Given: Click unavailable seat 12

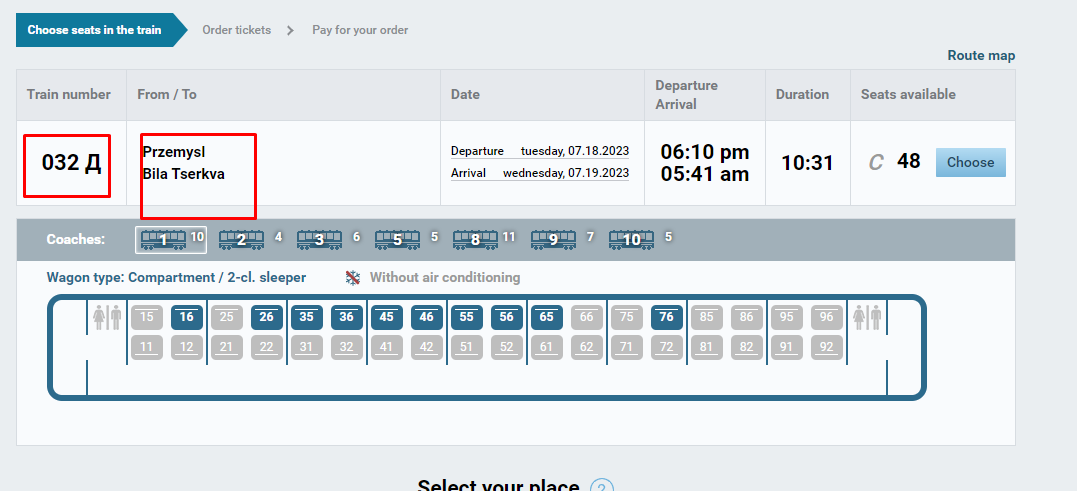Looking at the screenshot, I should pyautogui.click(x=187, y=347).
